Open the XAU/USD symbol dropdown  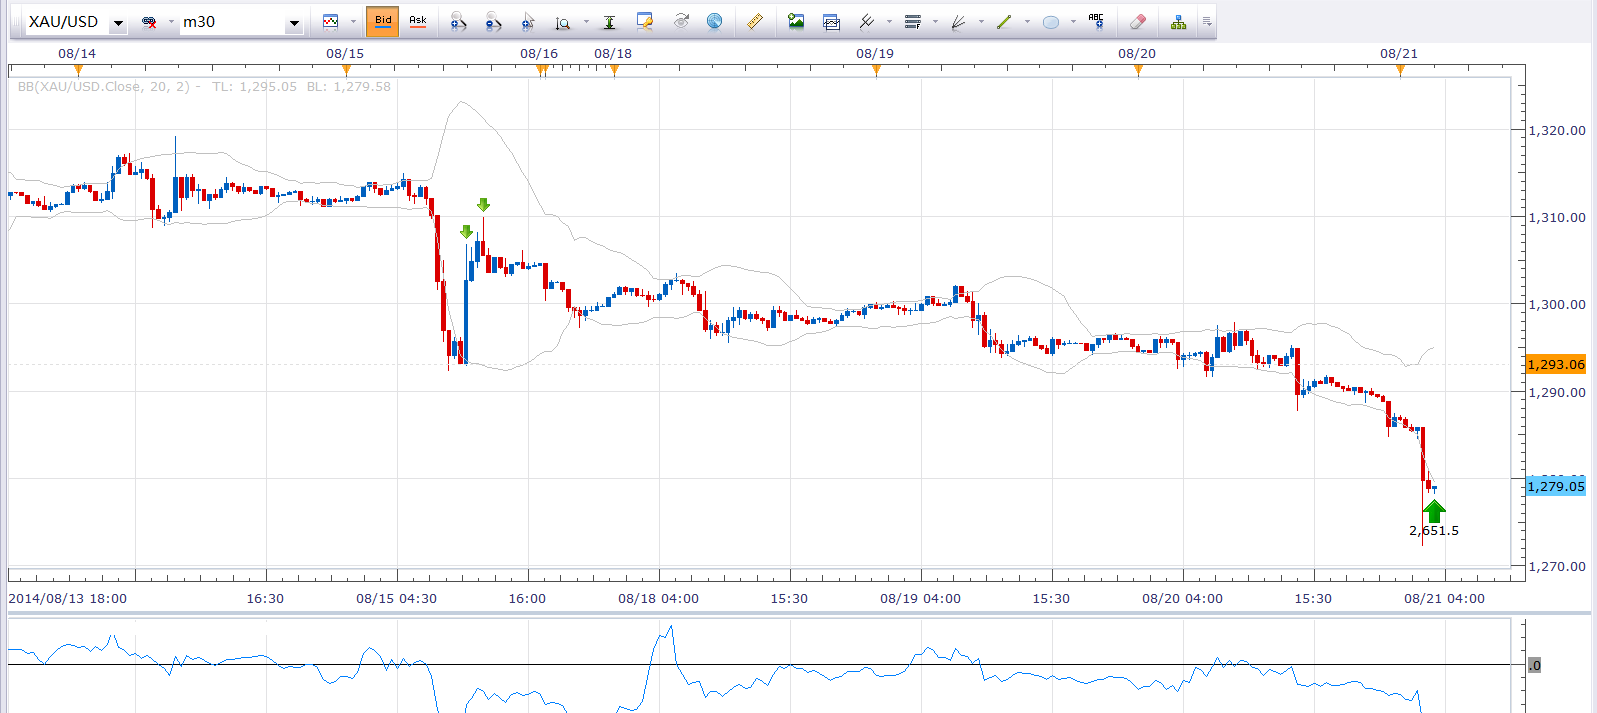[x=118, y=22]
